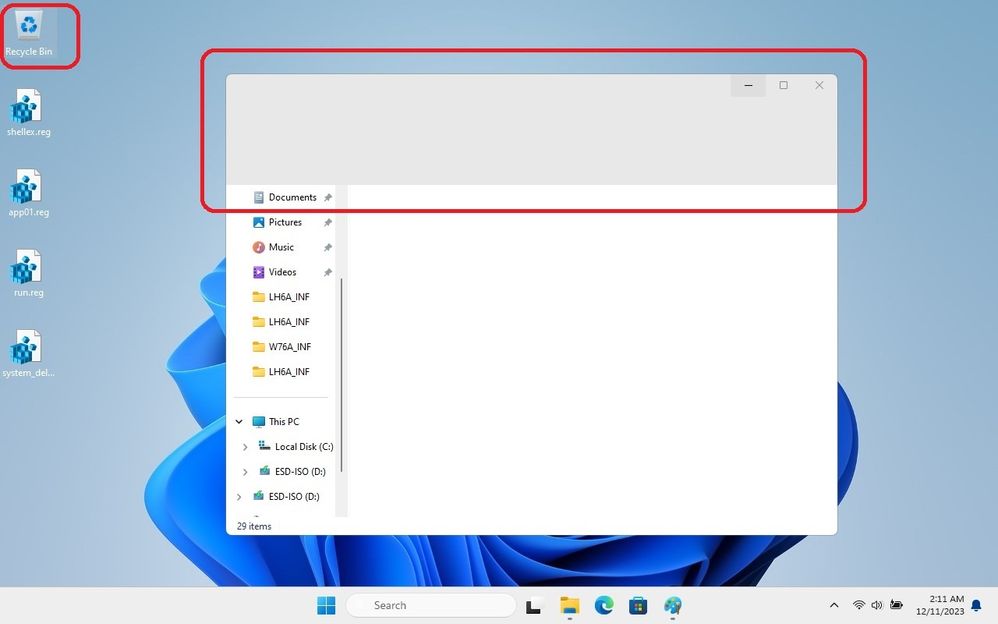This screenshot has width=998, height=624.
Task: Toggle the pin next to Music
Action: (328, 247)
